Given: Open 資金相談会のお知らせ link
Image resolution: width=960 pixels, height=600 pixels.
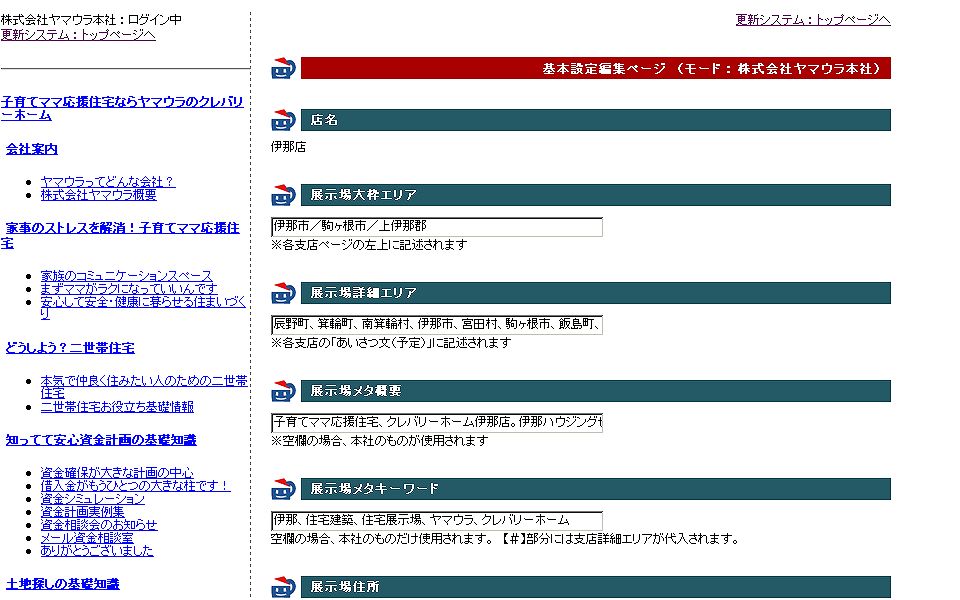Looking at the screenshot, I should tap(99, 525).
